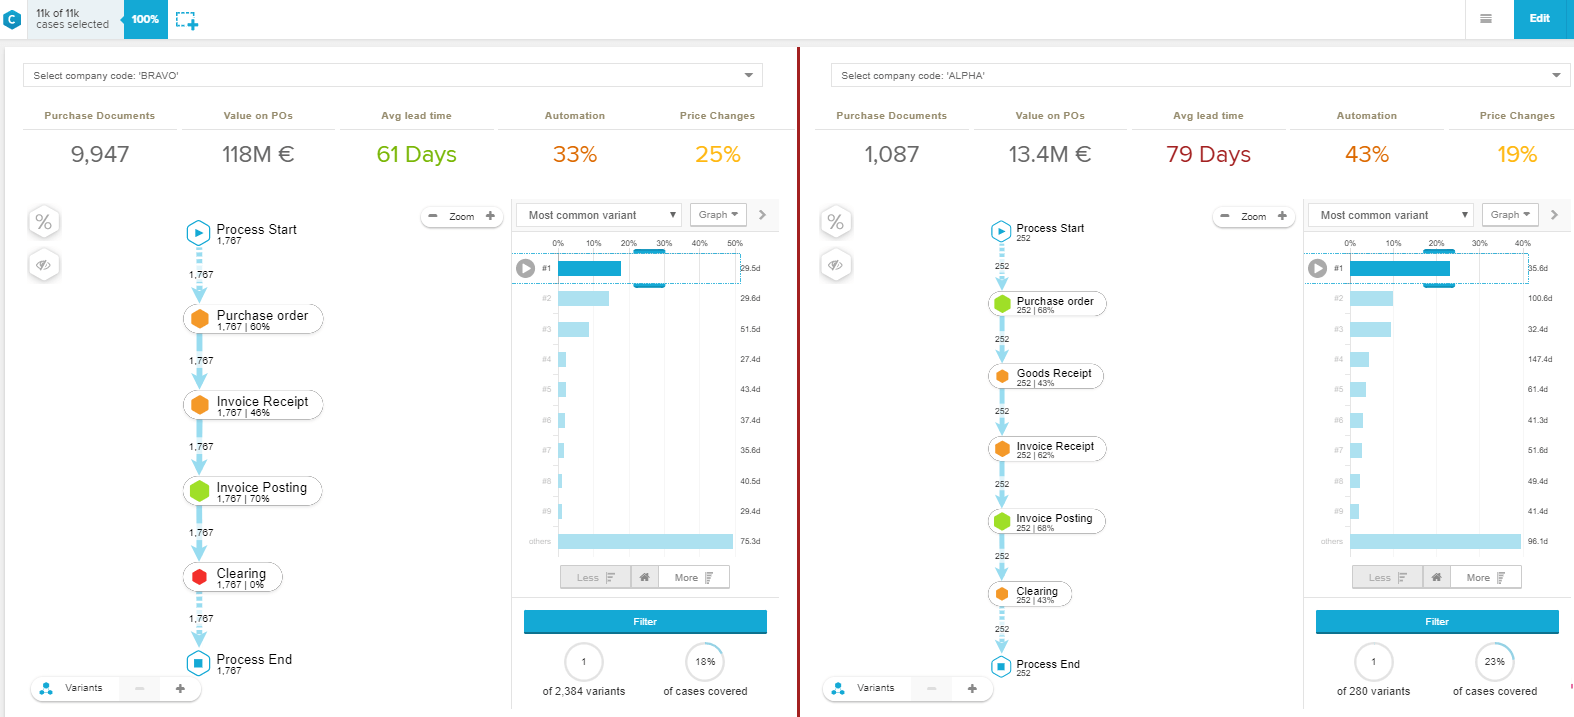Viewport: 1574px width, 717px height.
Task: Click the home reset icon in BRAVO variants
Action: click(645, 577)
